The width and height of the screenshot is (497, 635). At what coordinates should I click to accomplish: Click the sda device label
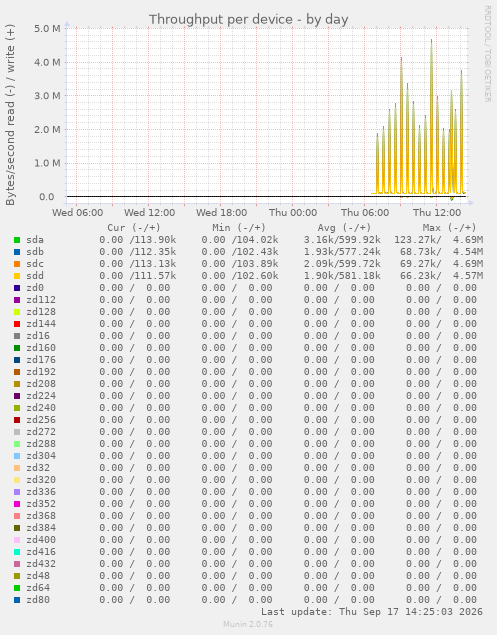tap(35, 240)
